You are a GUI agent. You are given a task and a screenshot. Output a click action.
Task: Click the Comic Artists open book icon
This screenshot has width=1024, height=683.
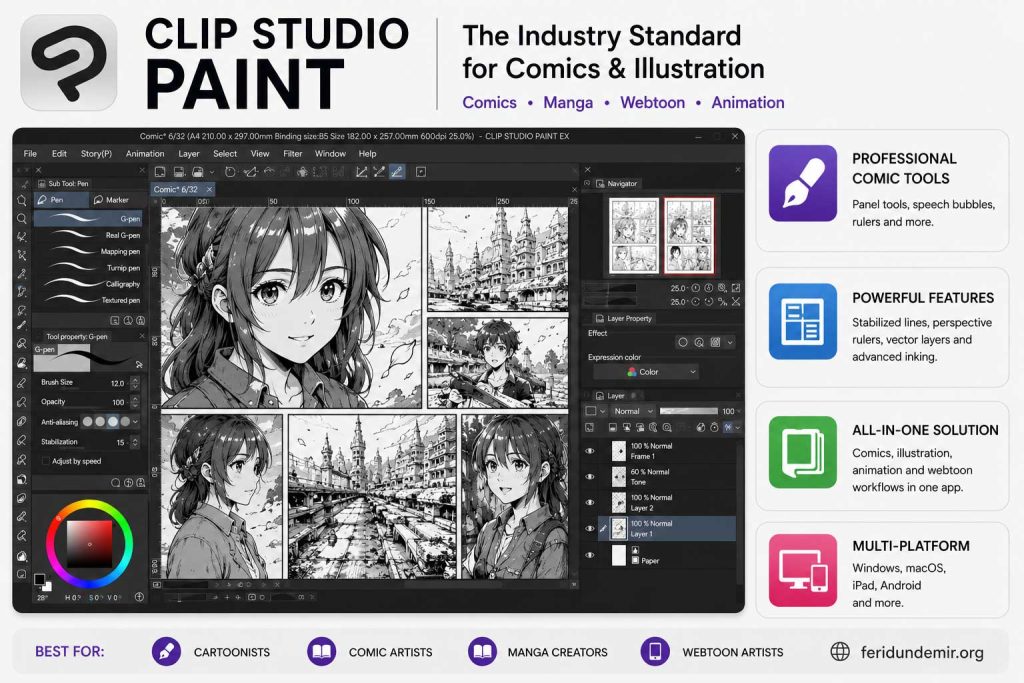[321, 652]
